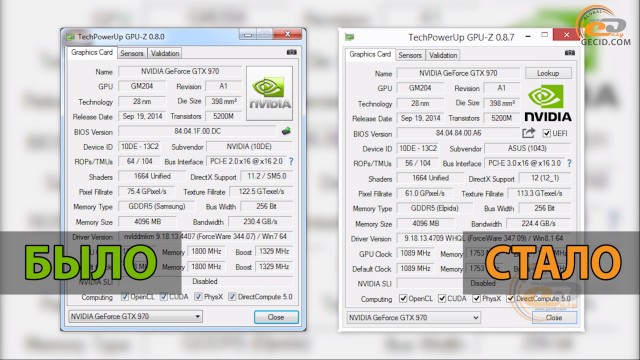Viewport: 640px width, 360px height.
Task: Open GPU selection dropdown in GPU-Z 0.8.7
Action: point(413,318)
